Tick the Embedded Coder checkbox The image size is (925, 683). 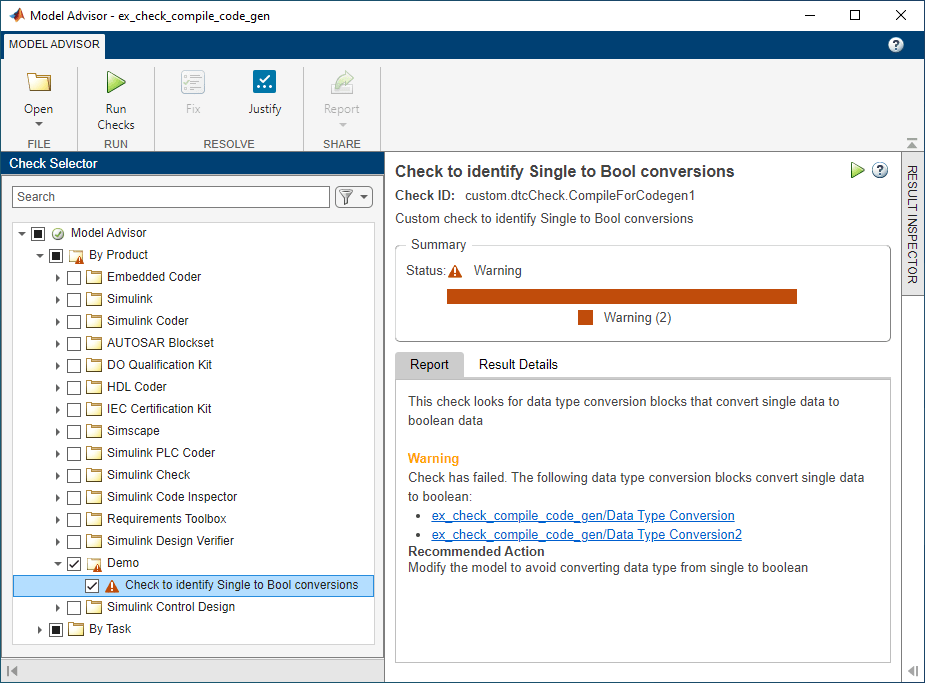(x=74, y=277)
